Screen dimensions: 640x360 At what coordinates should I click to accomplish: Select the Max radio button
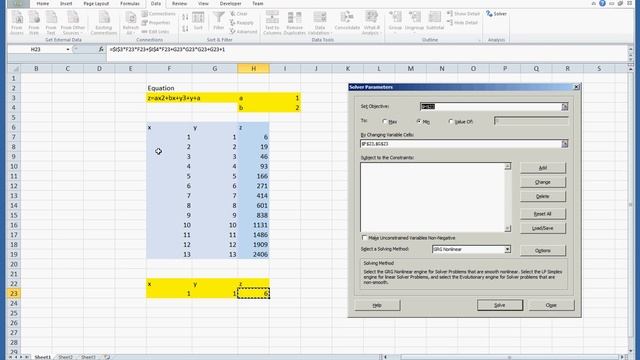[x=384, y=122]
